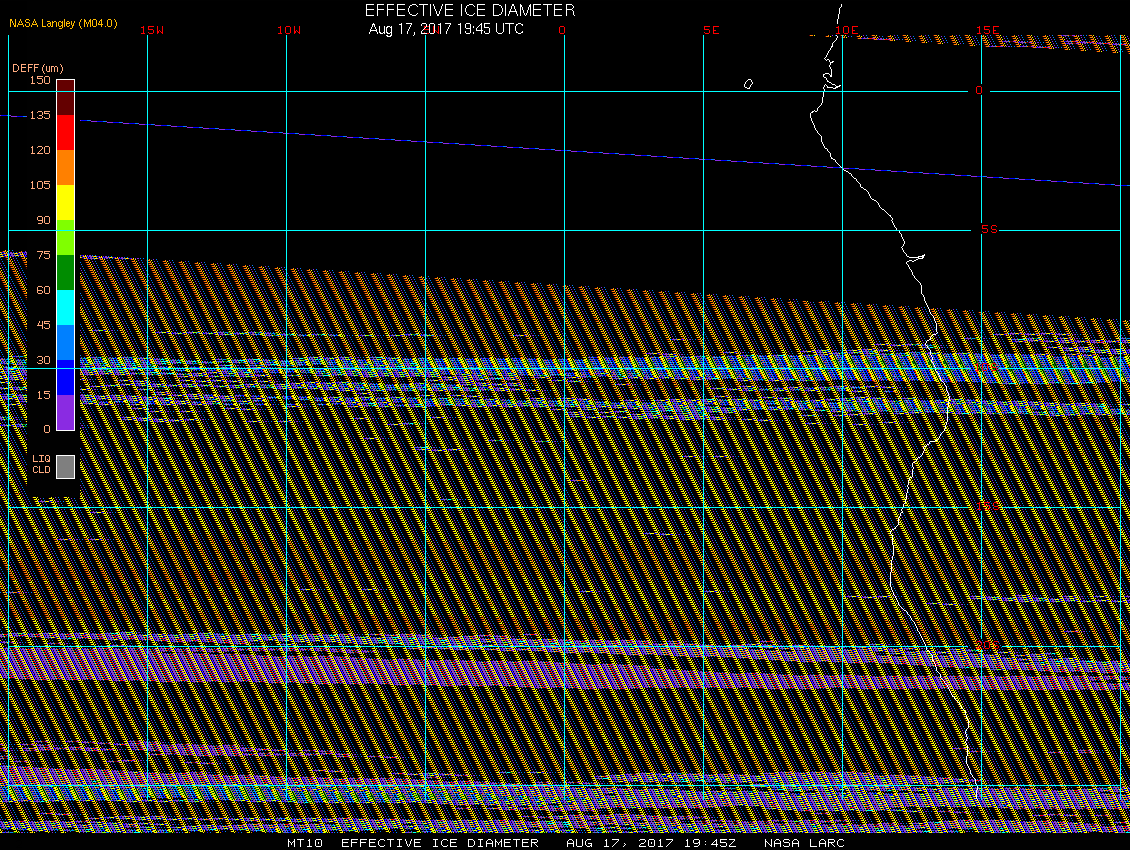Click the '135' color scale value
The height and width of the screenshot is (850, 1130).
click(40, 115)
